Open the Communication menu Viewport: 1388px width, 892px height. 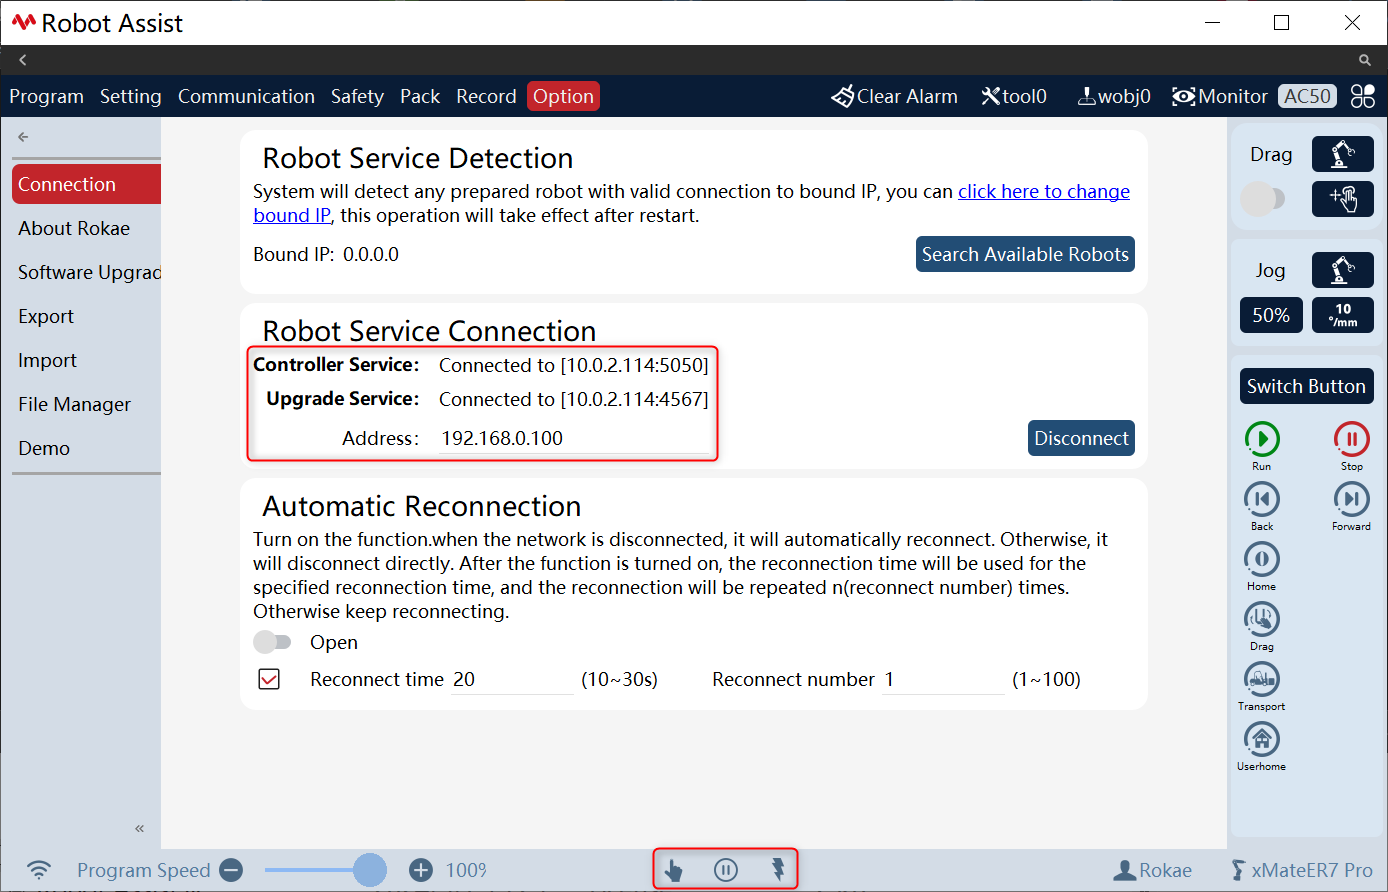246,96
